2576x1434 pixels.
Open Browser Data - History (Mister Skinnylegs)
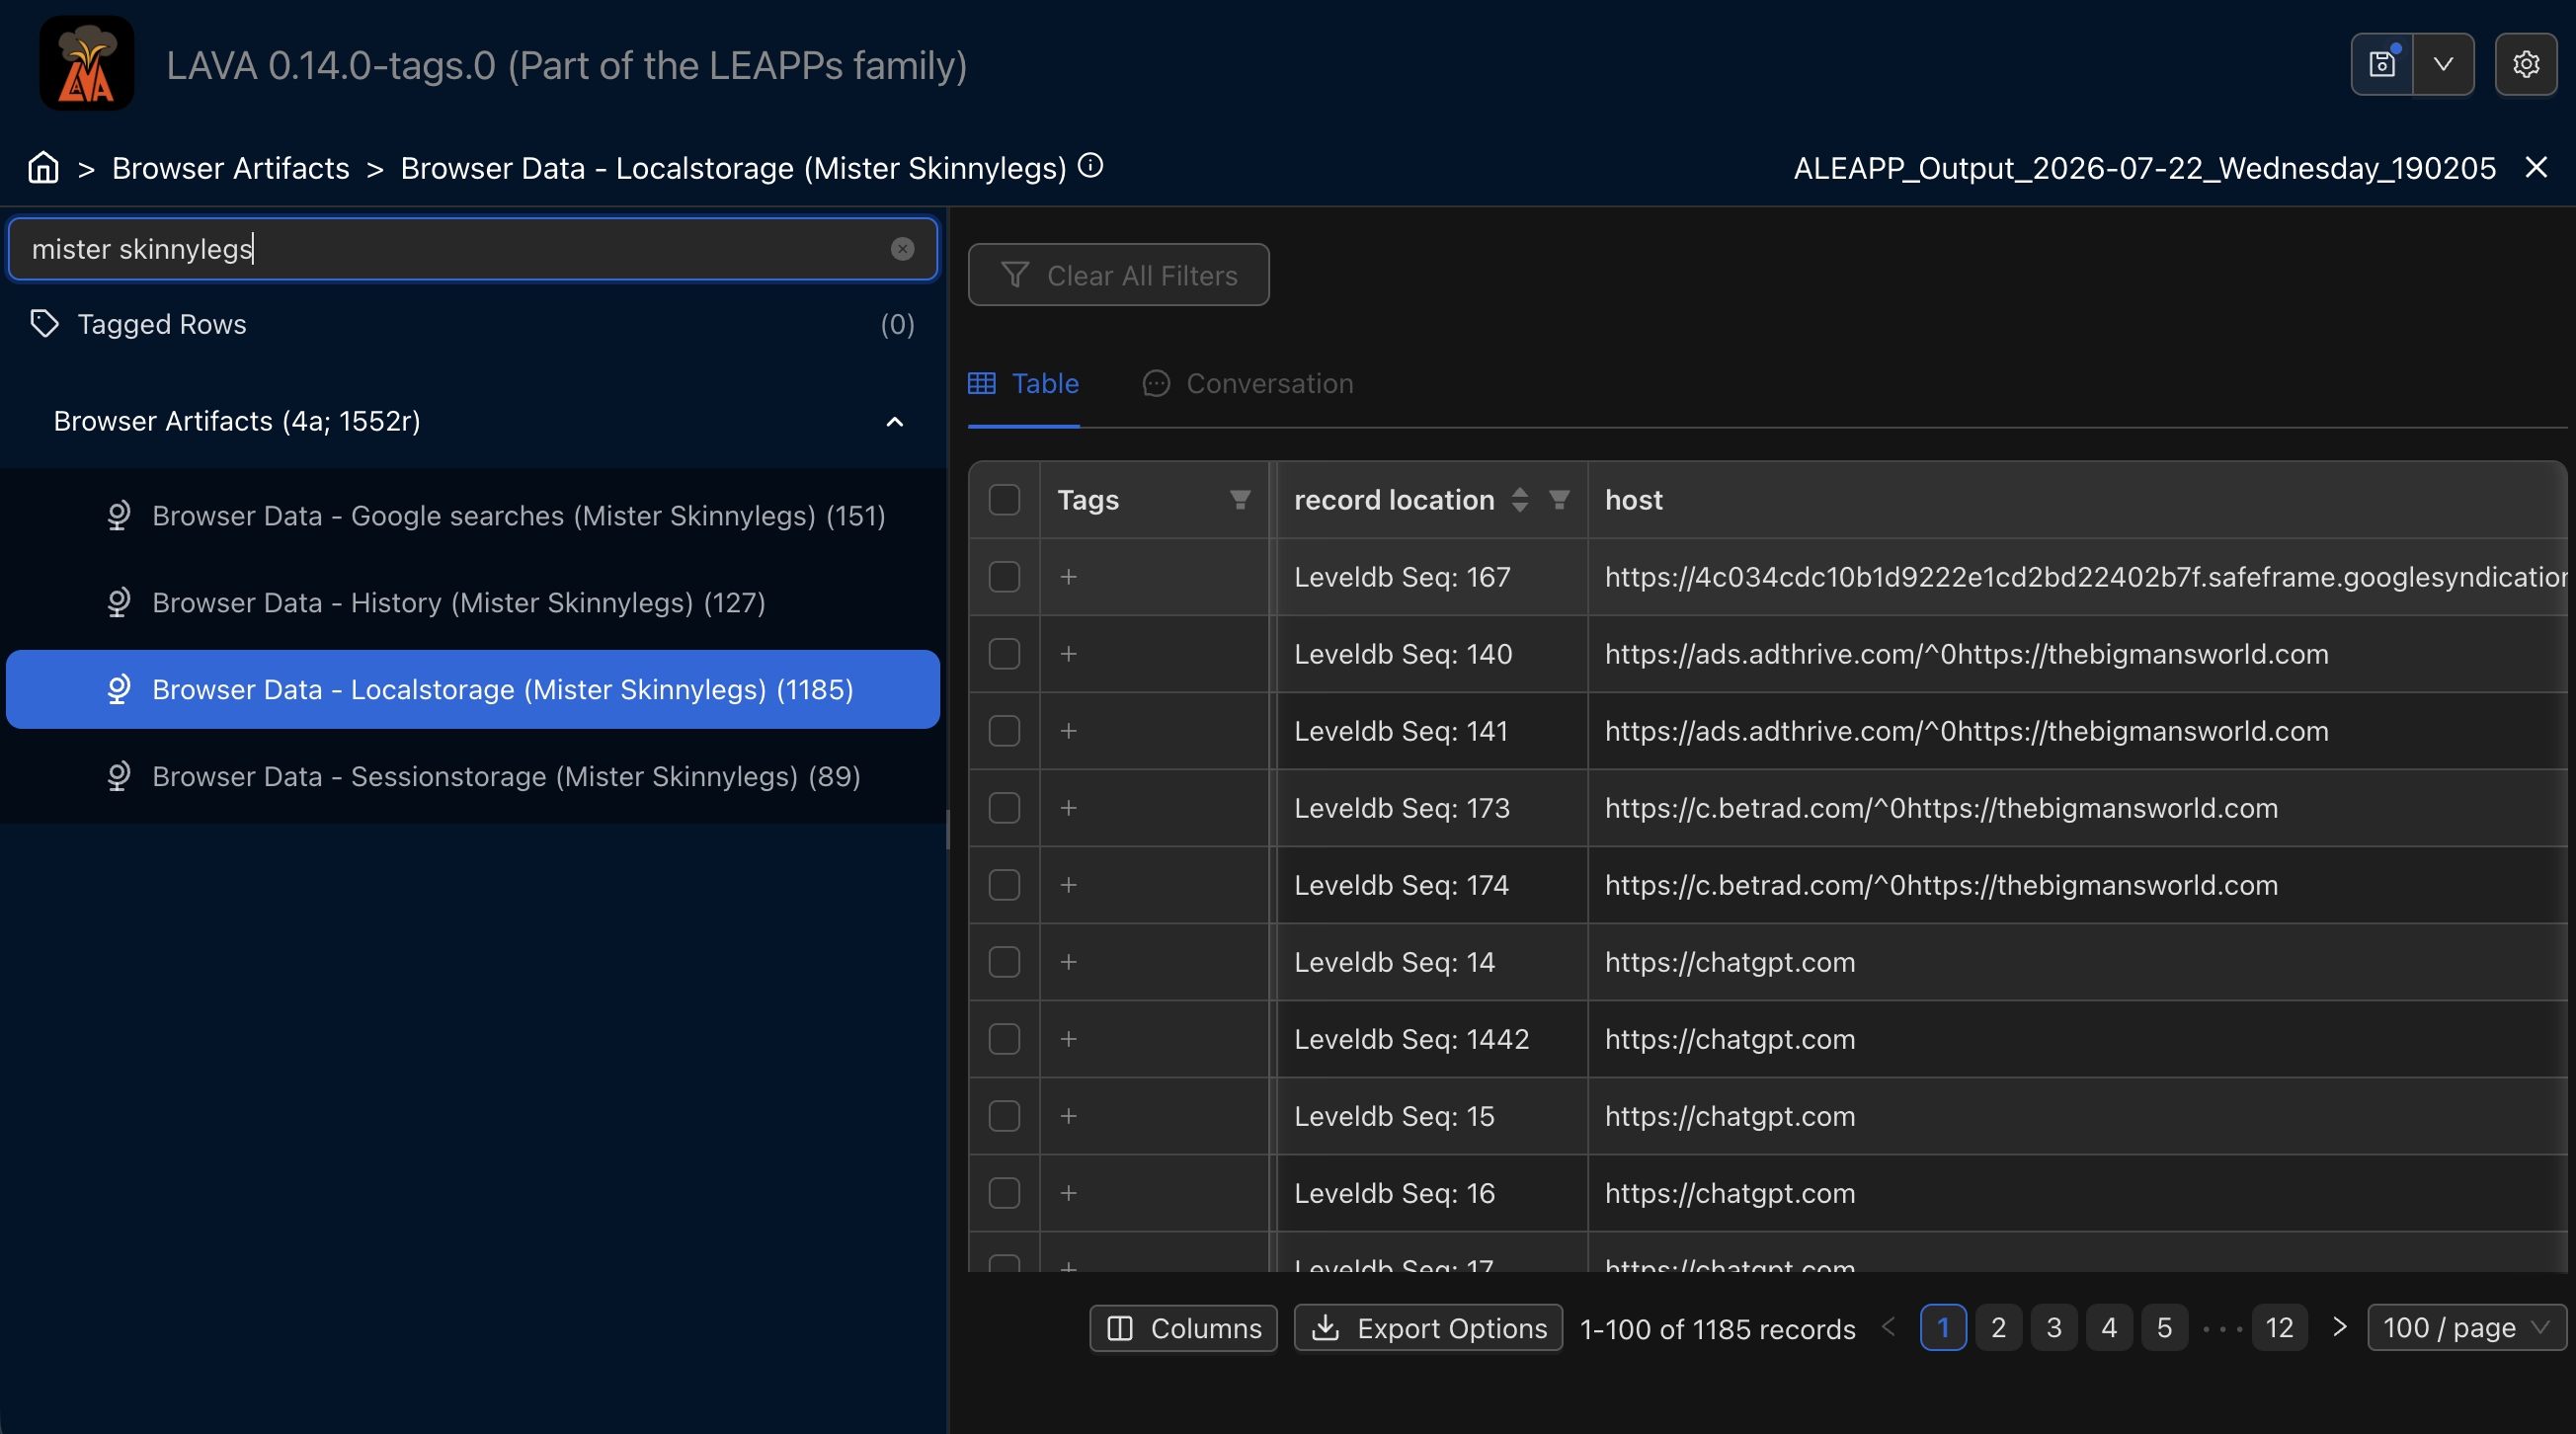[458, 603]
